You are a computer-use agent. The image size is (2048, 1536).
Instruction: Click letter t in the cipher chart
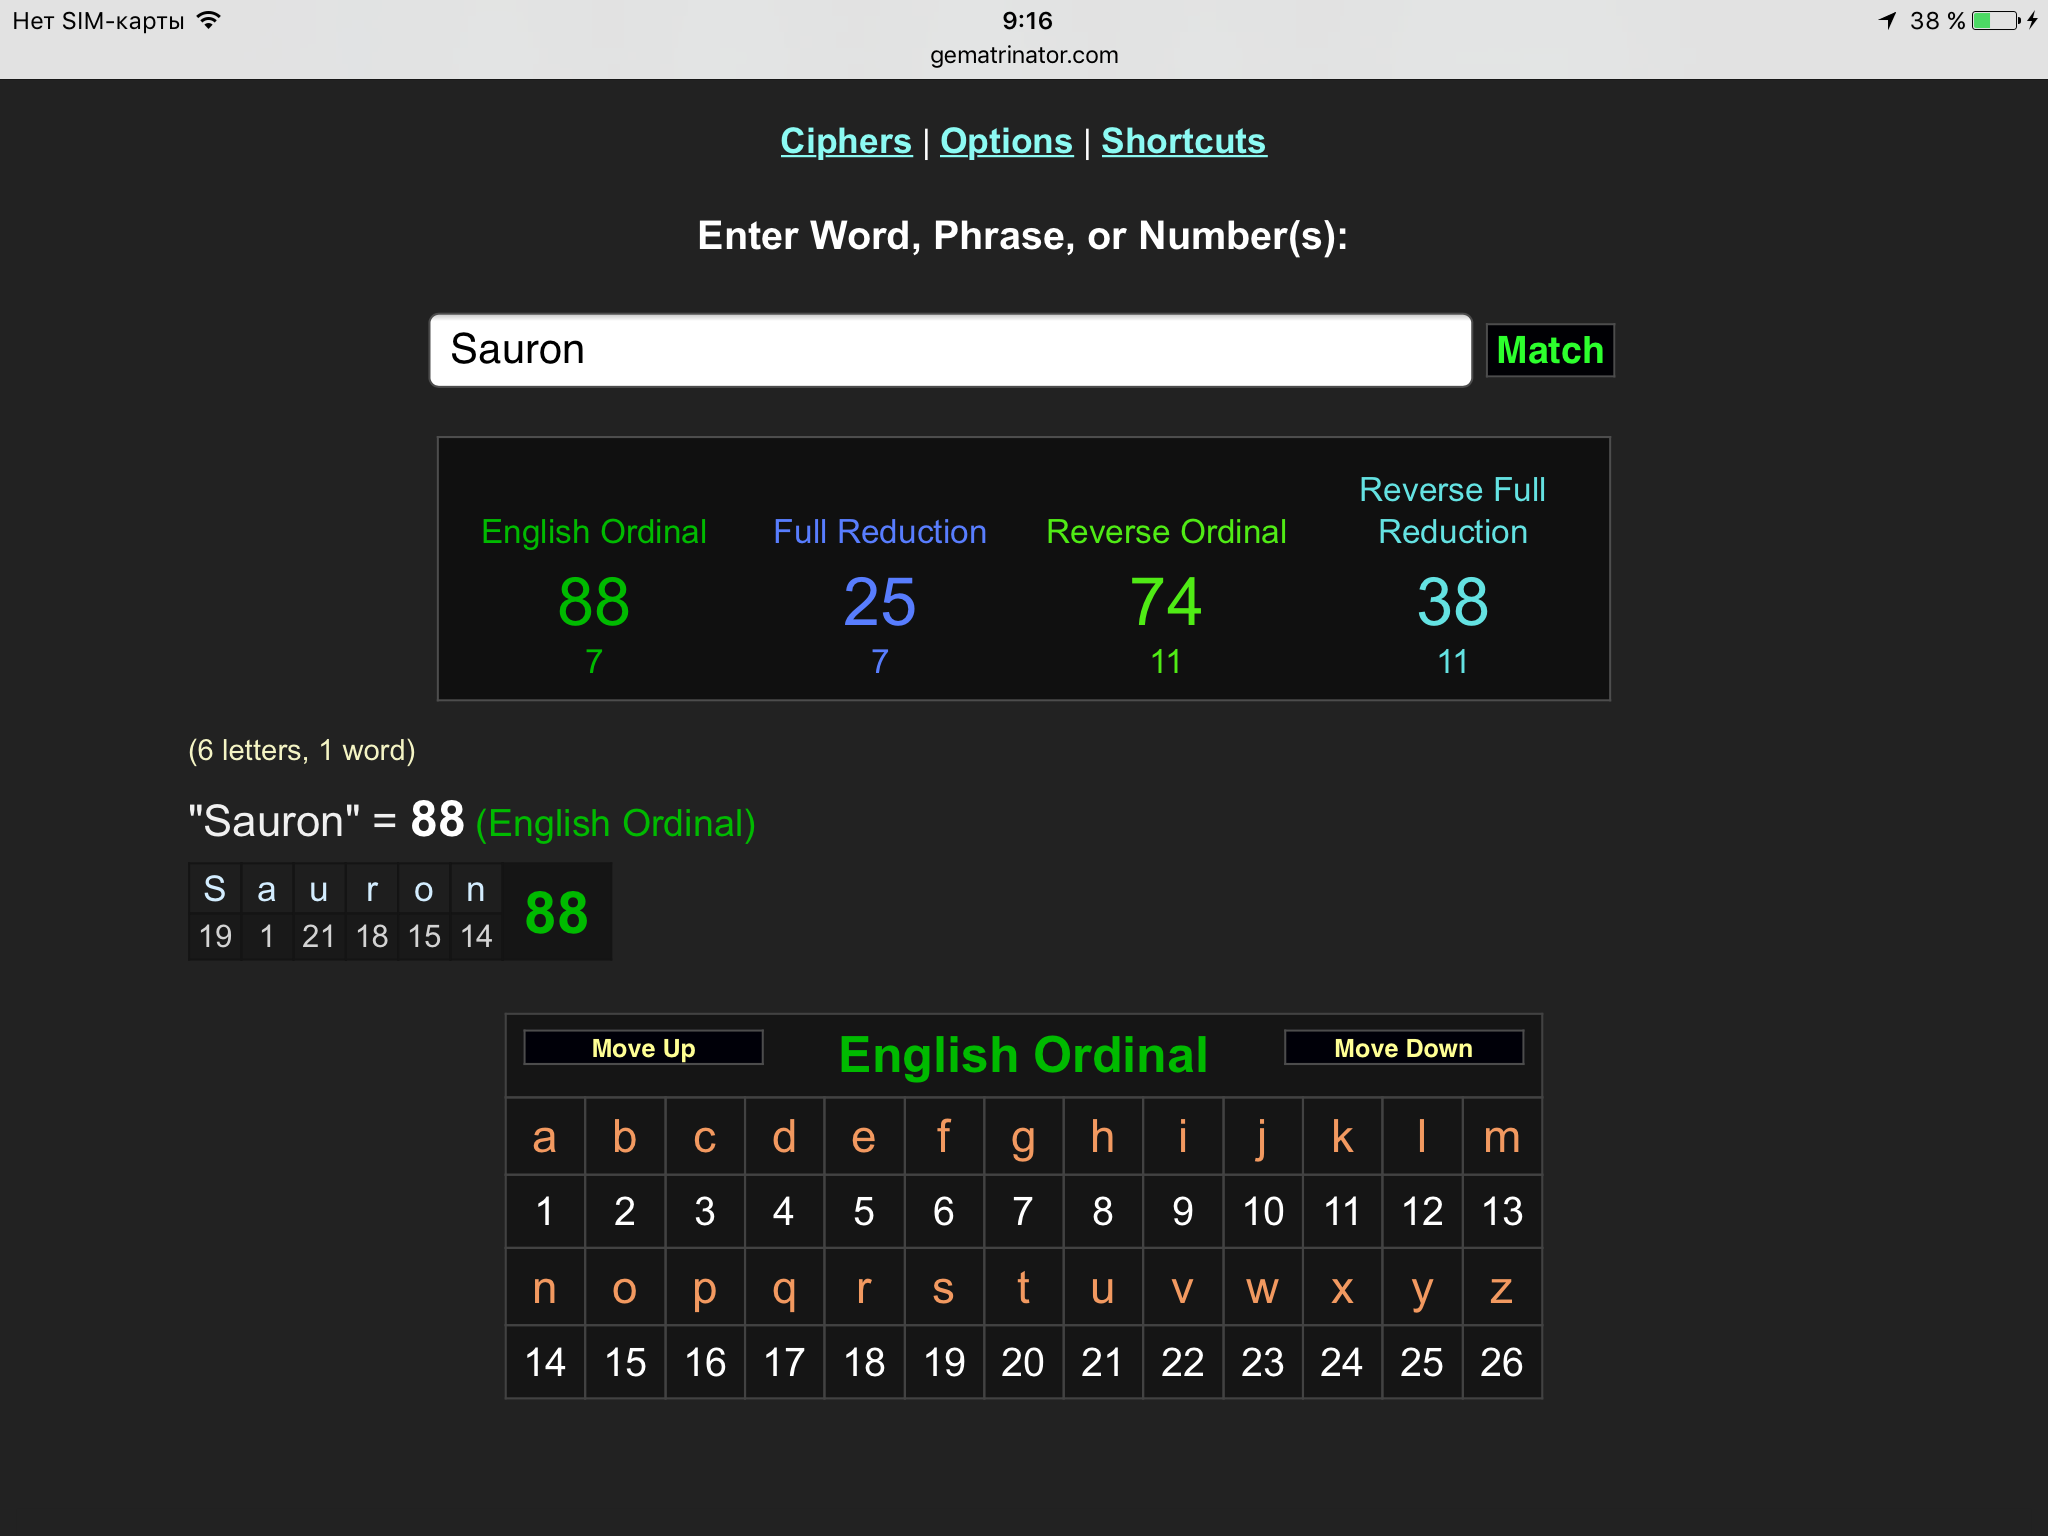click(1023, 1288)
